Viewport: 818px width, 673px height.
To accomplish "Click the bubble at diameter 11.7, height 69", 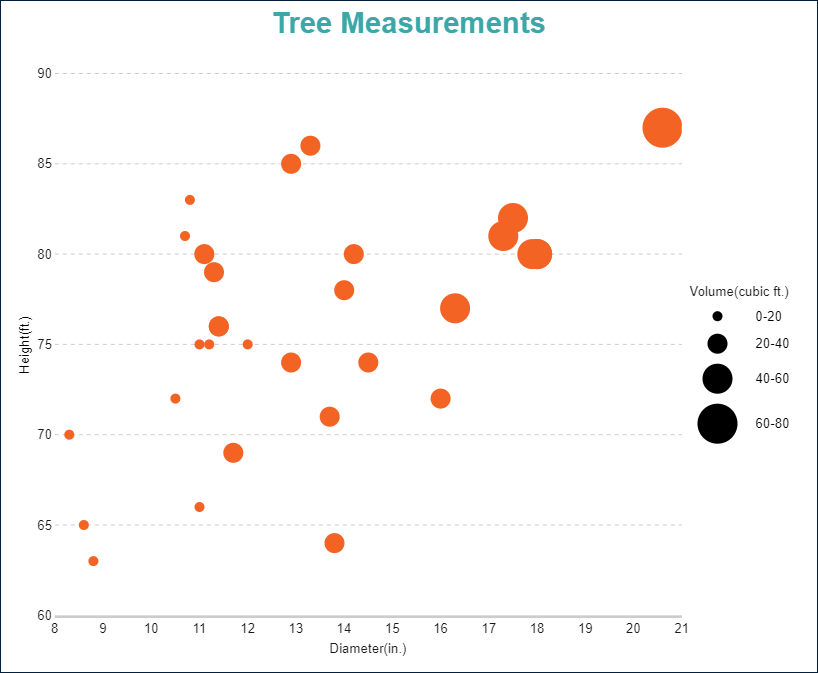I will point(233,453).
